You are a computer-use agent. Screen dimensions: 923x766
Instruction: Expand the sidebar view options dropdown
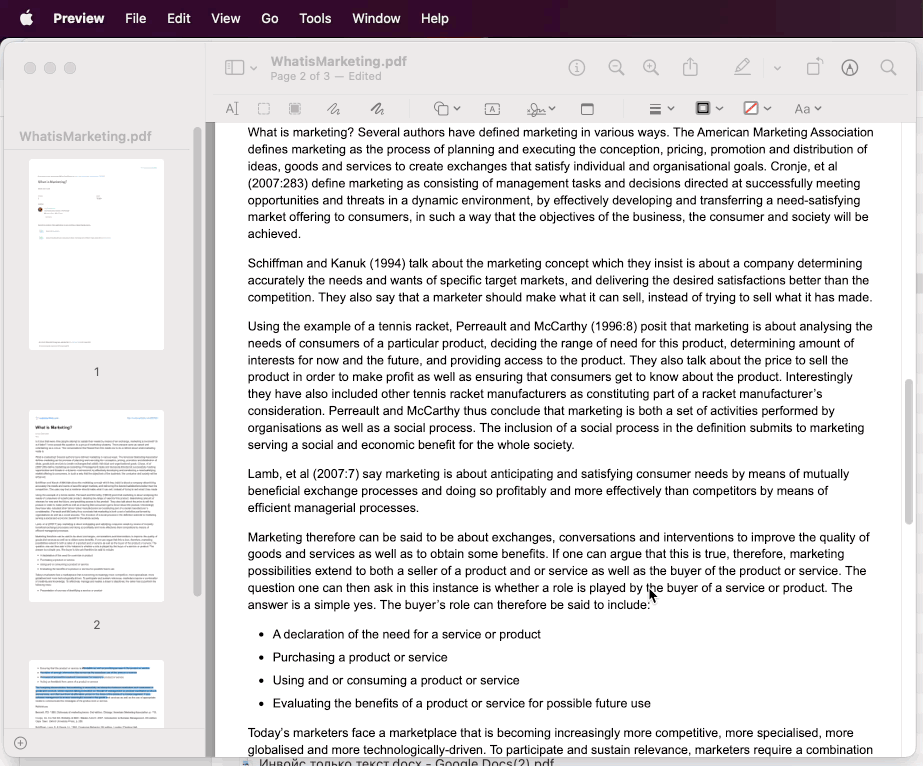tap(240, 68)
